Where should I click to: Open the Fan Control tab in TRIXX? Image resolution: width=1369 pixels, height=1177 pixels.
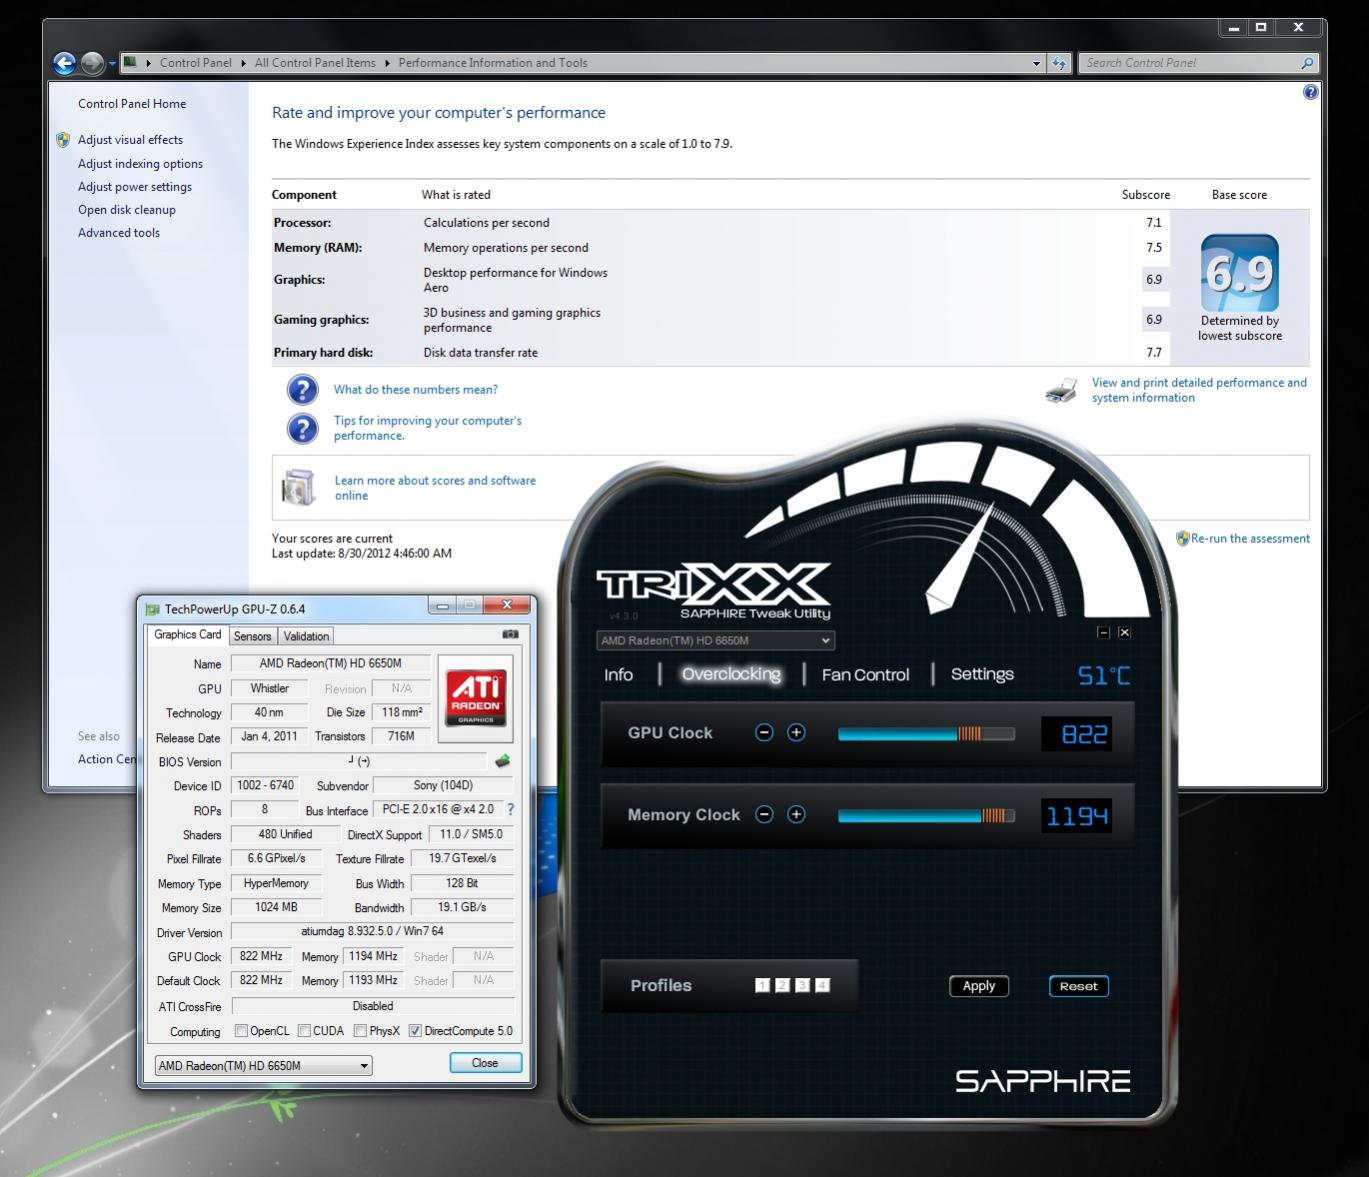[x=866, y=675]
